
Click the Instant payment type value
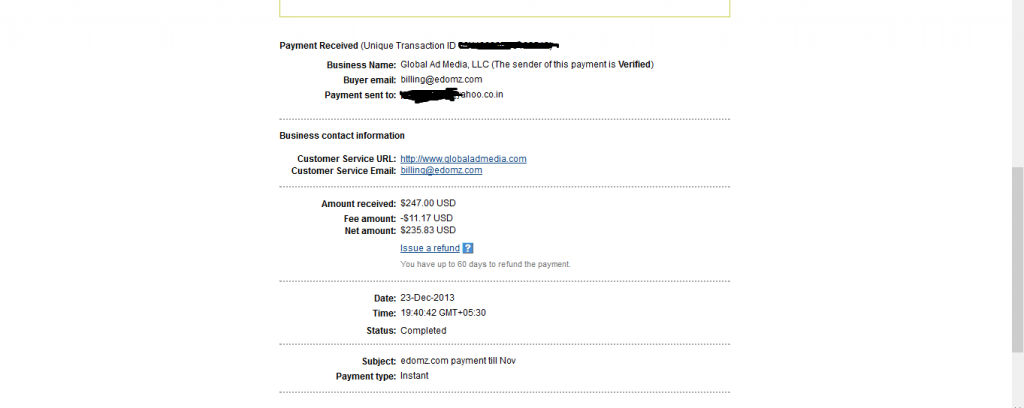pos(414,376)
